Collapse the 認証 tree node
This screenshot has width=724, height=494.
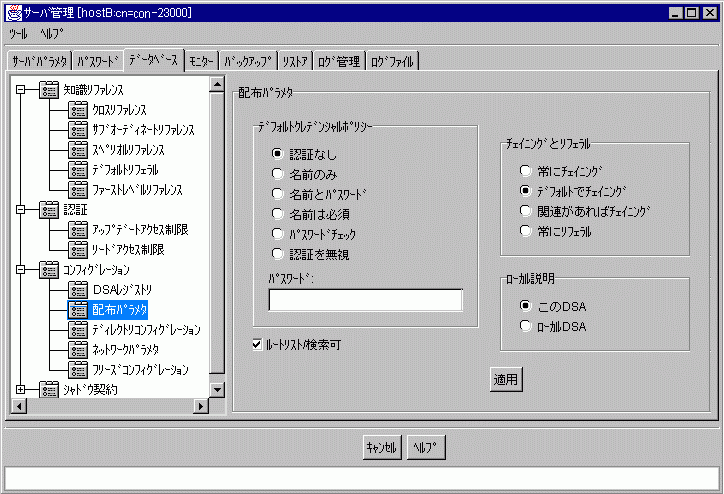point(20,210)
